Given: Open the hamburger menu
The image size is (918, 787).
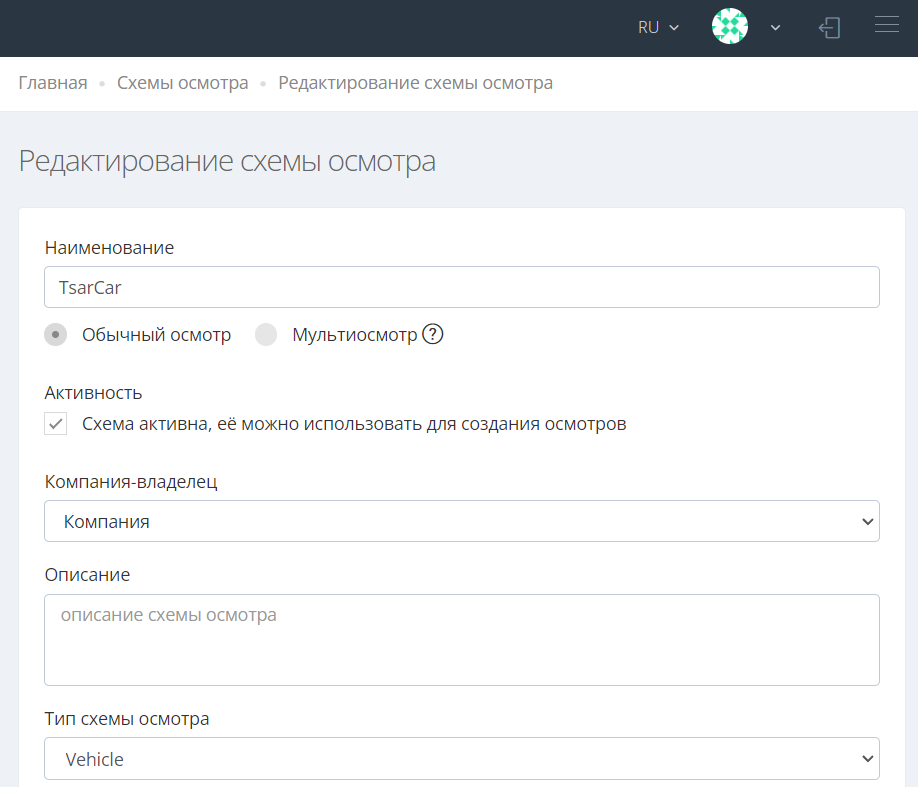Looking at the screenshot, I should click(x=886, y=26).
